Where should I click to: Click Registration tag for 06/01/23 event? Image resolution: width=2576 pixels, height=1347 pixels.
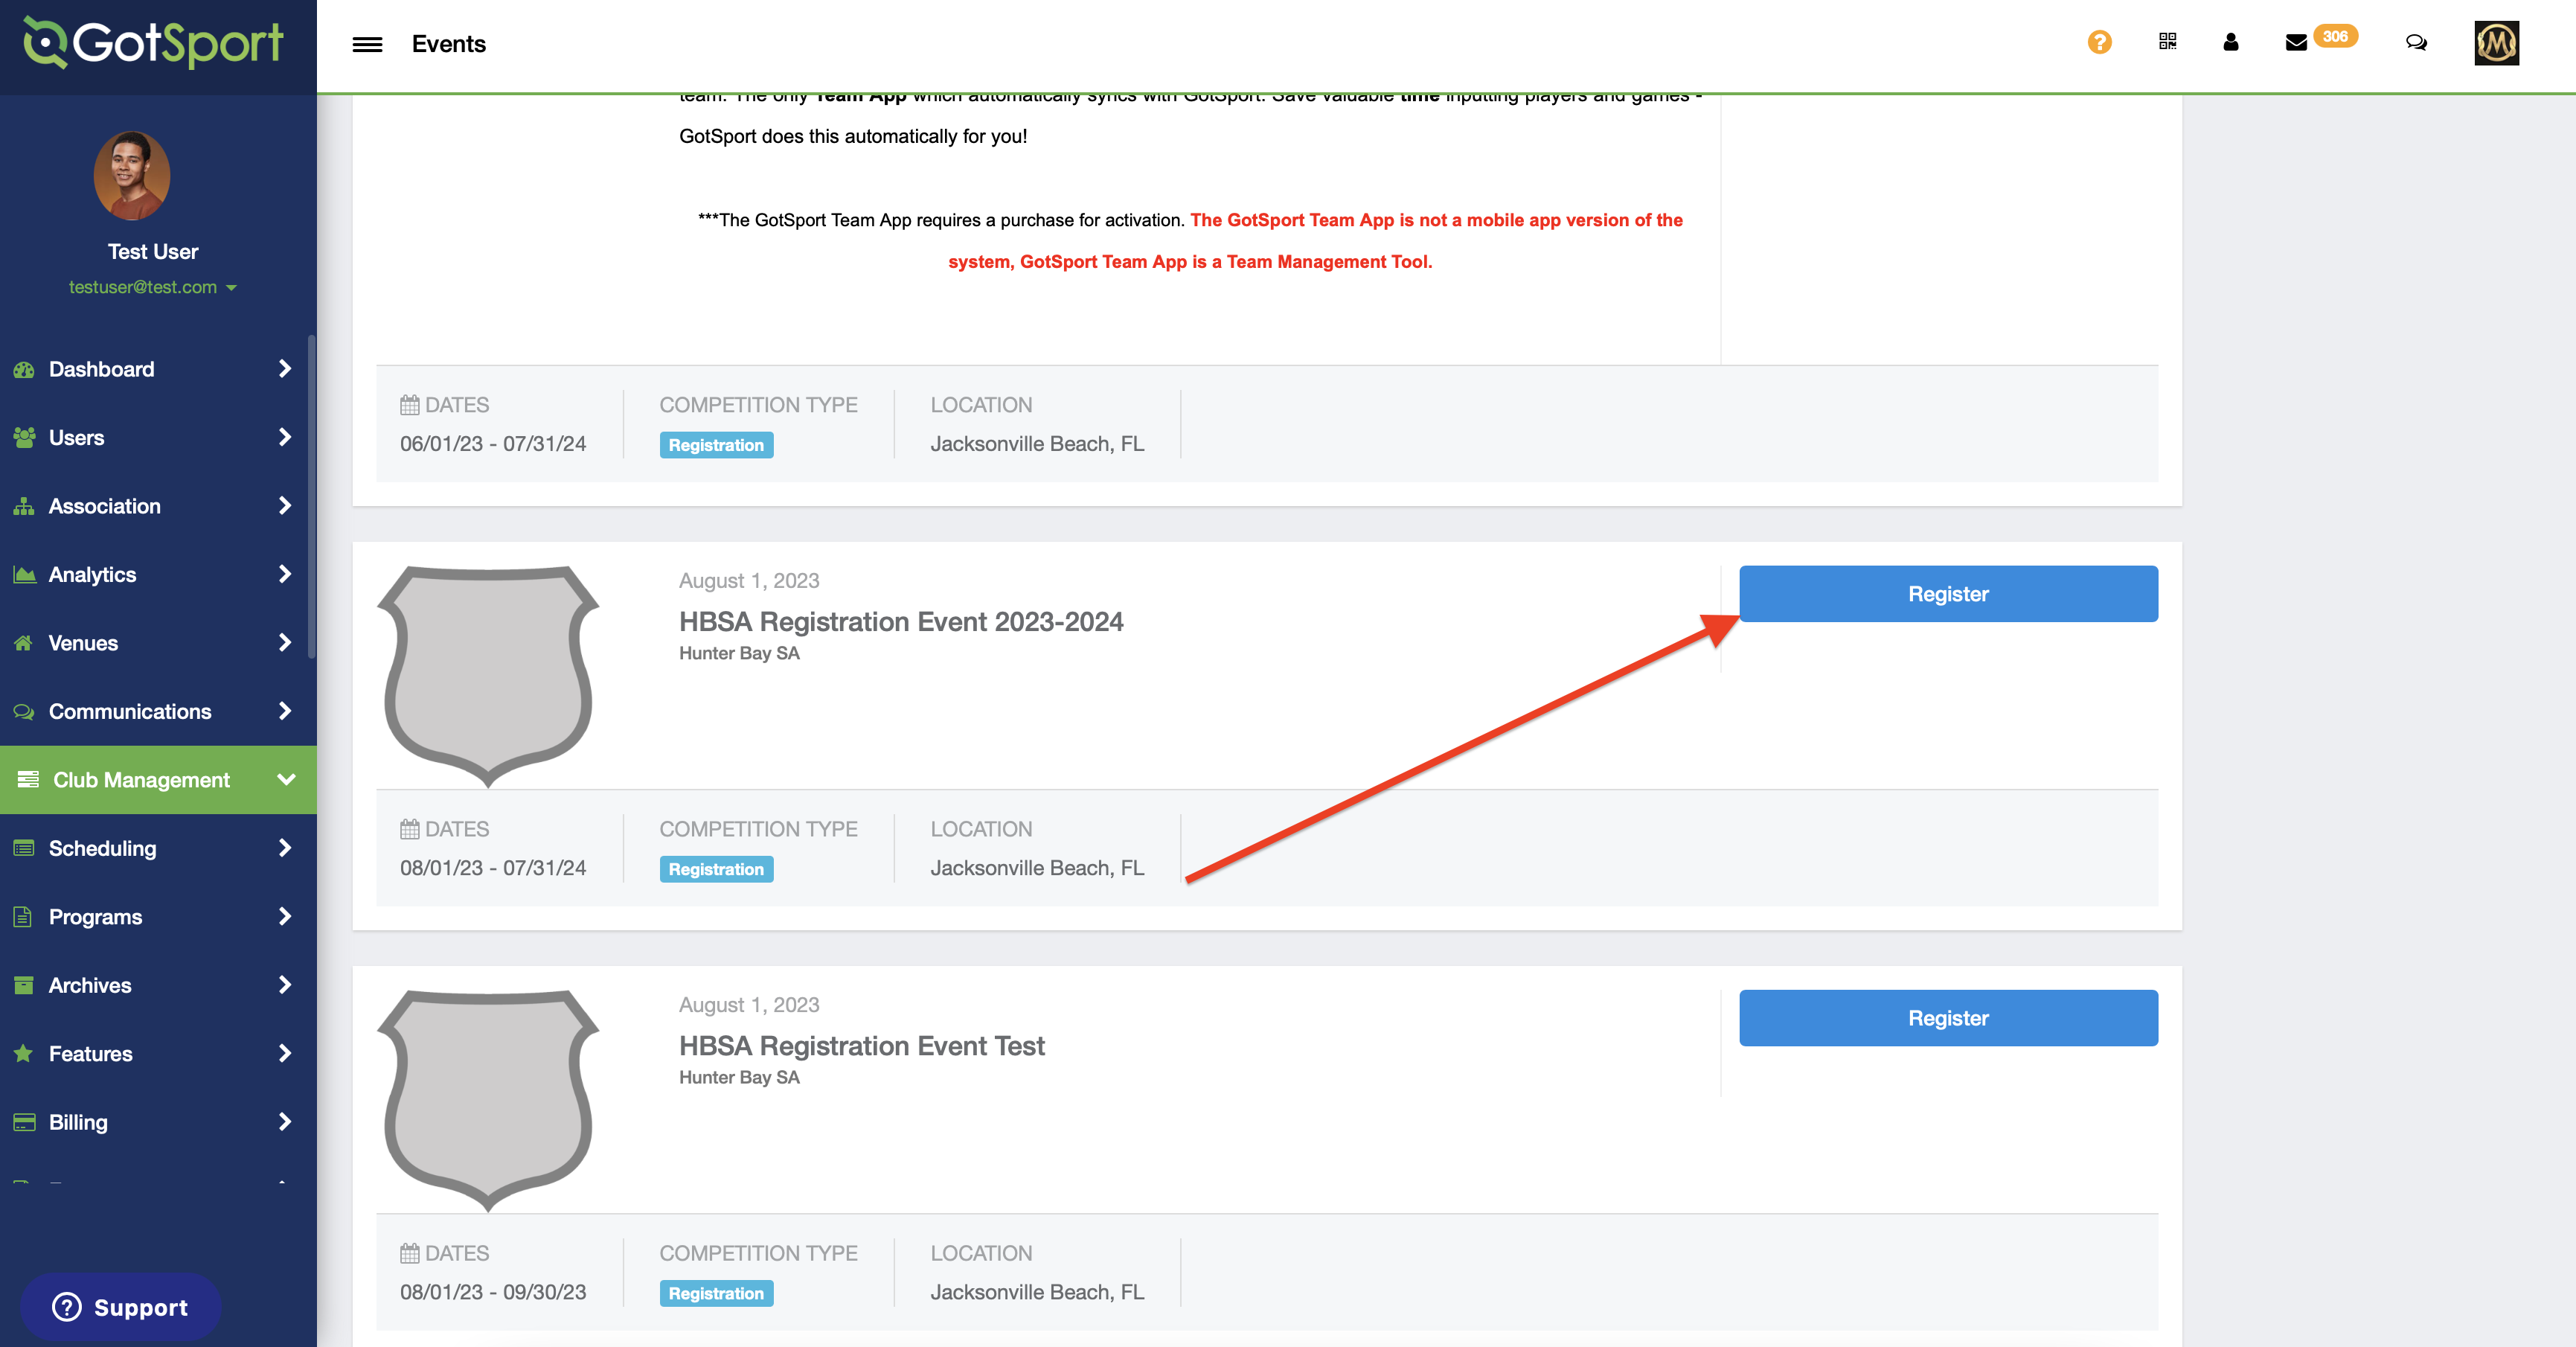pyautogui.click(x=716, y=445)
